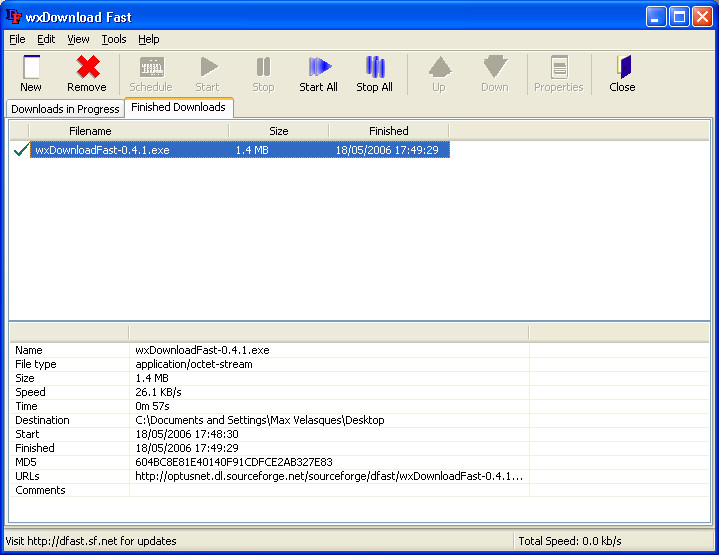
Task: Click the Destination path value
Action: coord(260,420)
